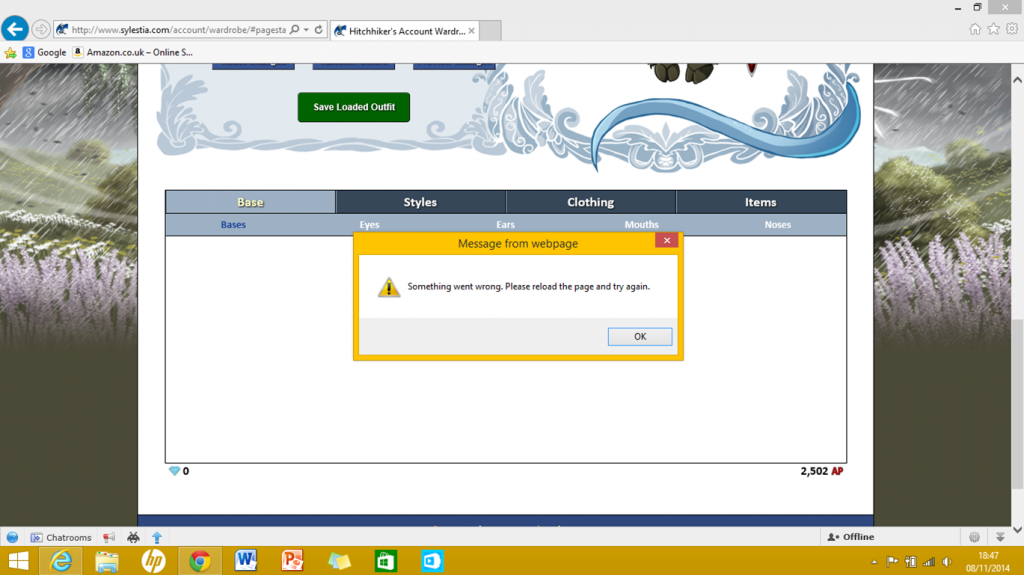Click the Save Loaded Outfit button
The height and width of the screenshot is (575, 1024).
[354, 107]
